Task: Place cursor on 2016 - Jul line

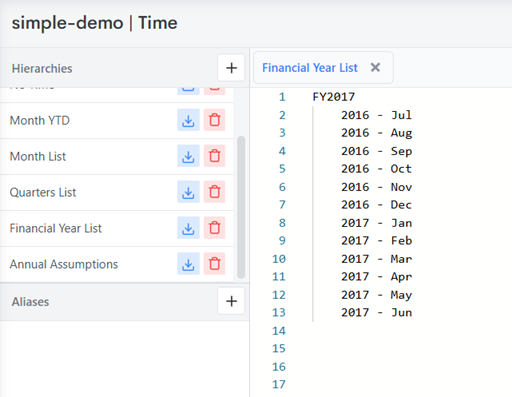Action: click(376, 115)
